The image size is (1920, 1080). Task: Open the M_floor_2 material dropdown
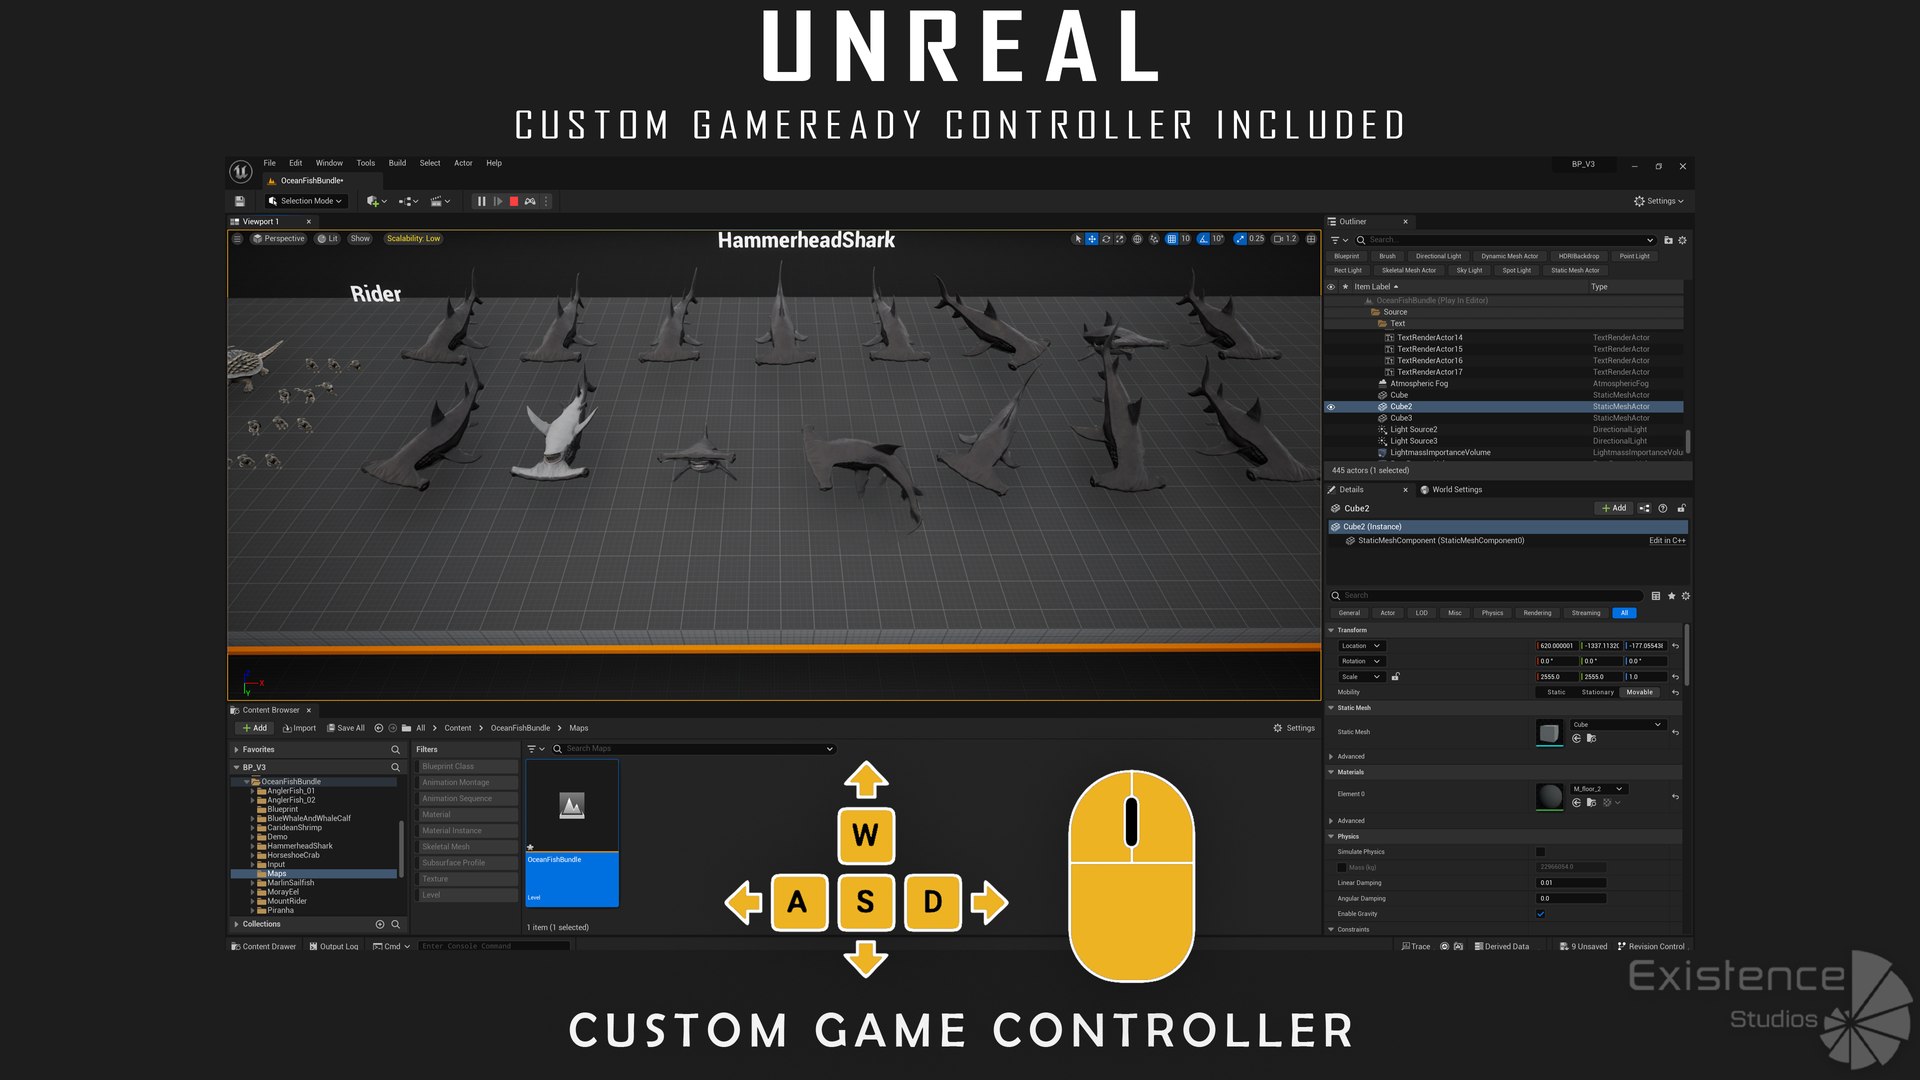(x=1599, y=789)
